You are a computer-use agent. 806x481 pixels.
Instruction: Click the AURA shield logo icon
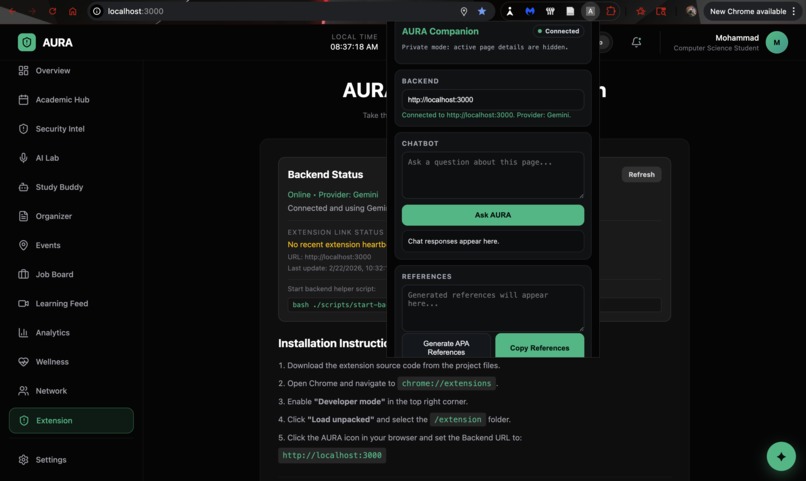coord(27,42)
